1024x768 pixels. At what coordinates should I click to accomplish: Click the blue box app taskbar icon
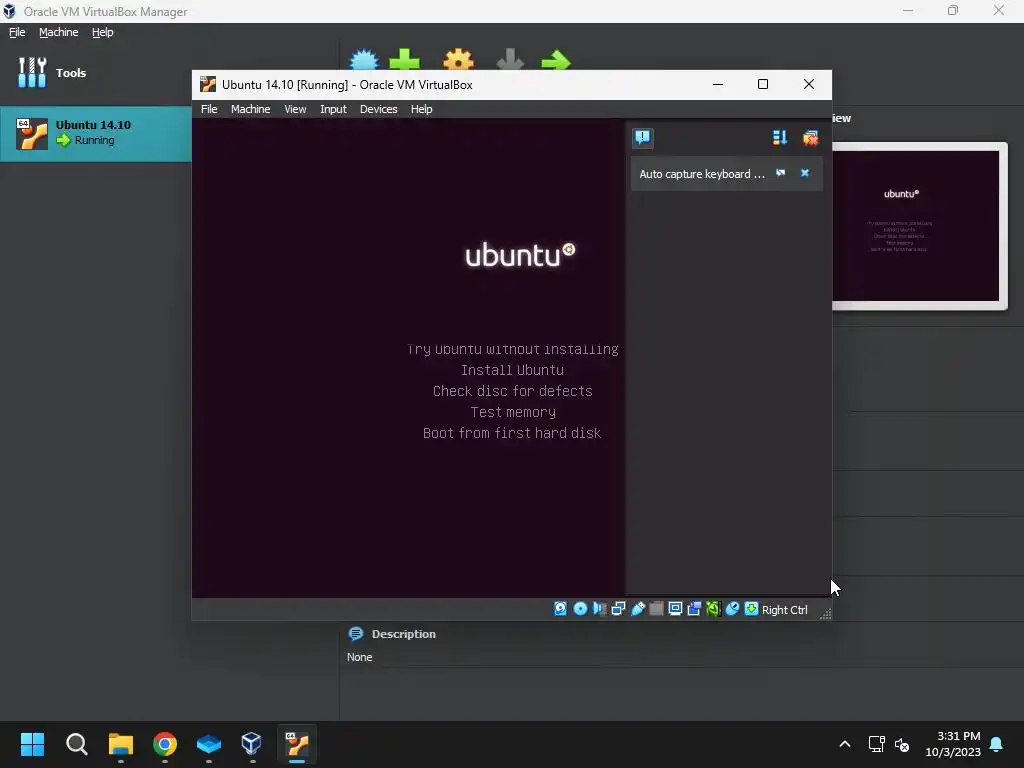208,744
